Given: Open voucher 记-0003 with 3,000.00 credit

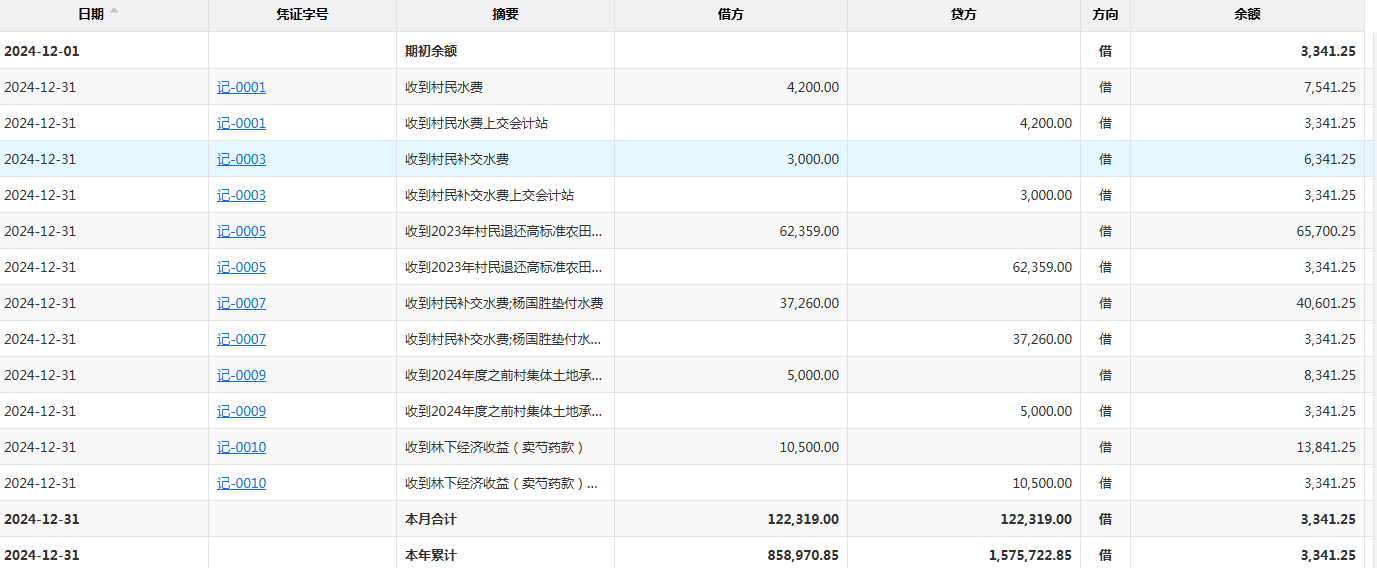Looking at the screenshot, I should [241, 195].
